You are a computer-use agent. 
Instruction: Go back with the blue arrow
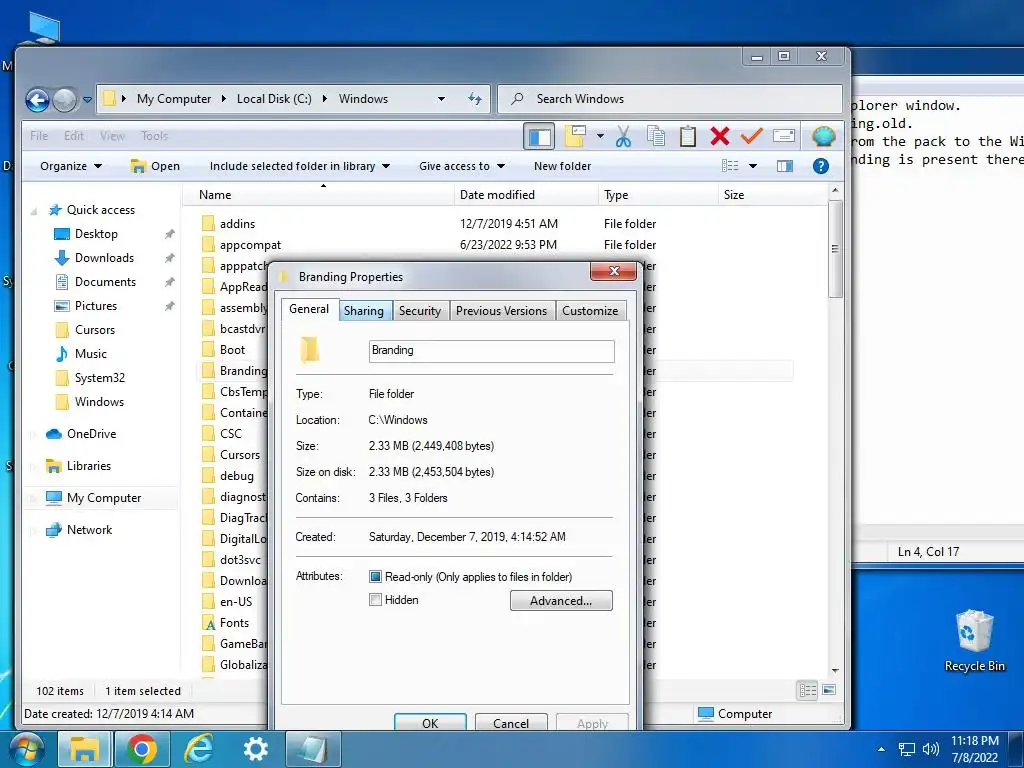click(37, 100)
